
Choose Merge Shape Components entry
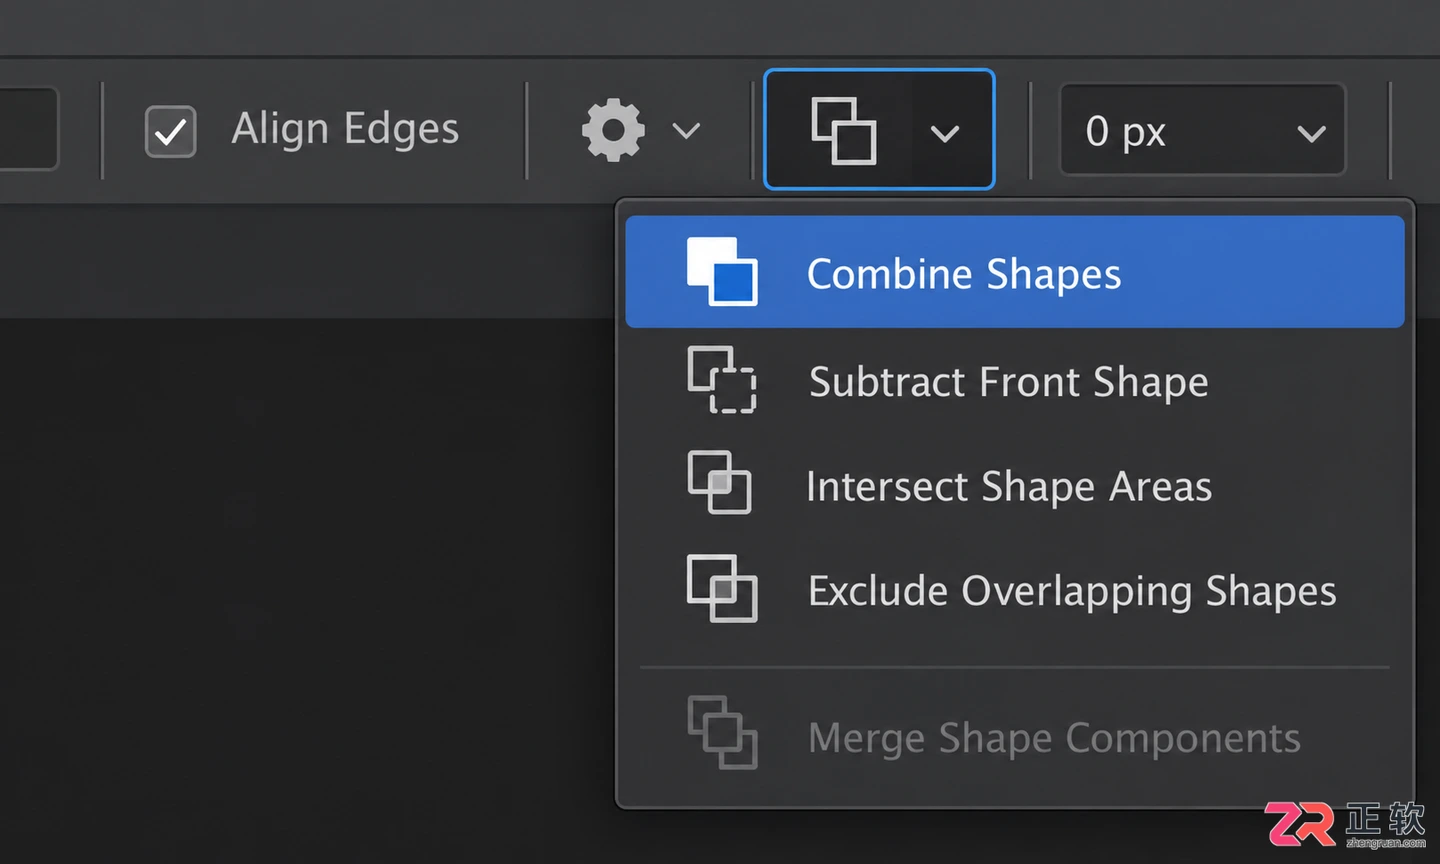1015,737
